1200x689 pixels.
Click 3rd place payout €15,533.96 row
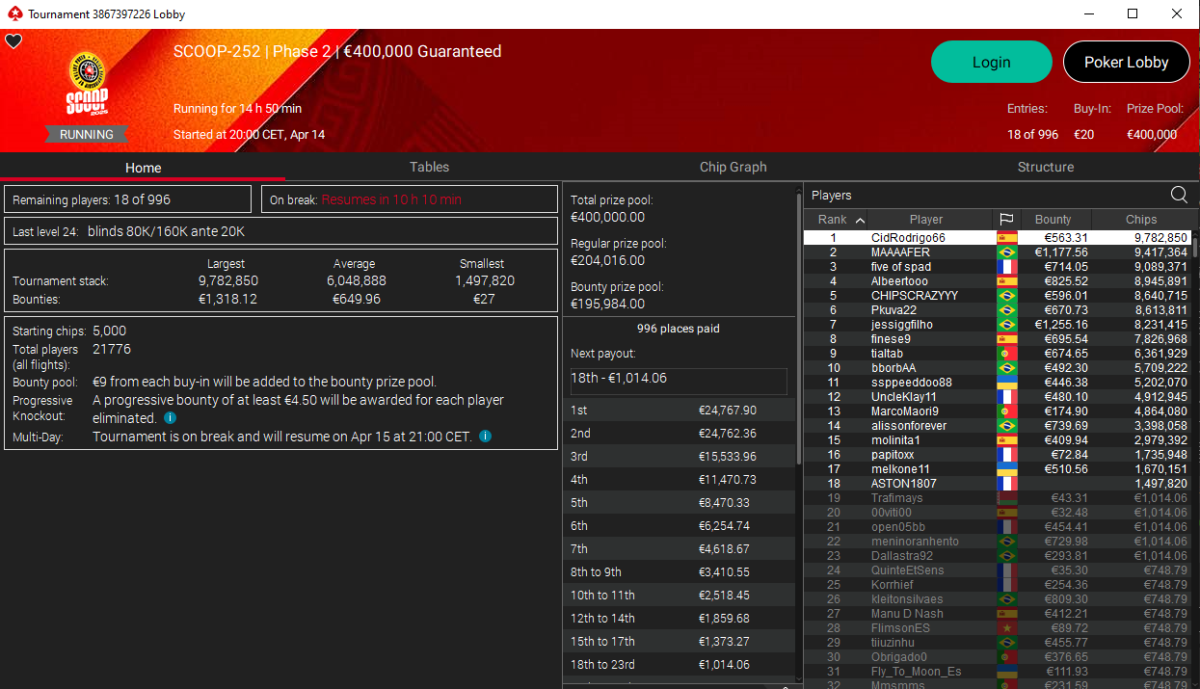tap(679, 456)
